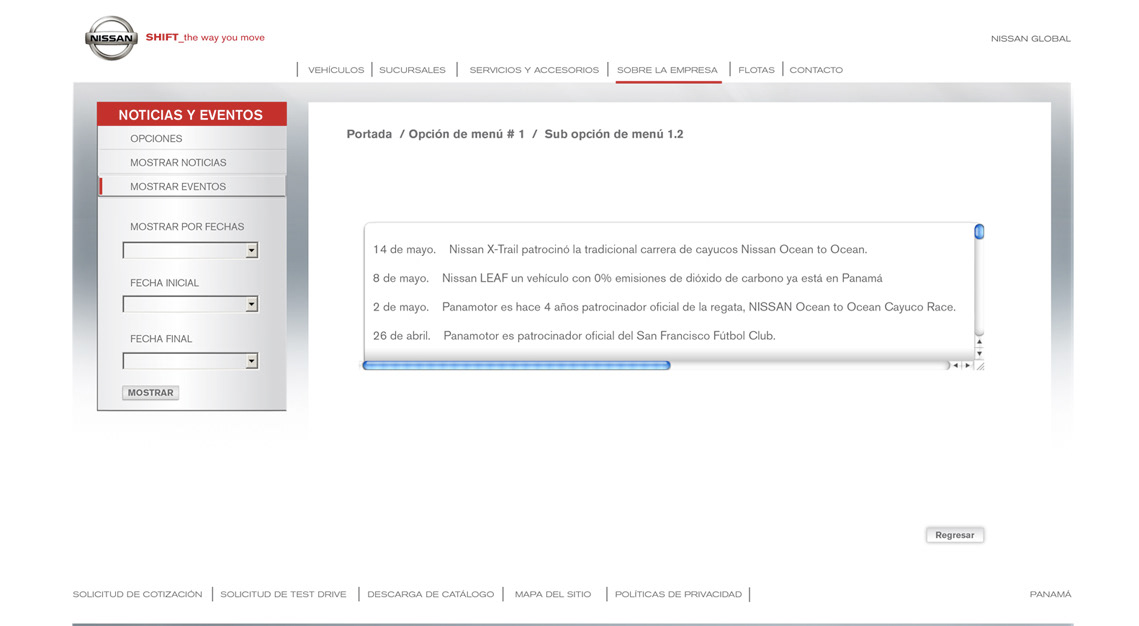
Task: Open the Fecha Inicial dropdown
Action: click(x=190, y=304)
